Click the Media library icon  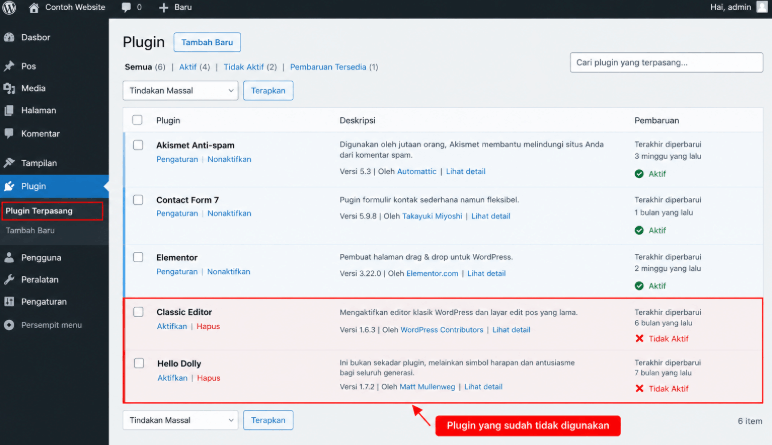(x=9, y=88)
